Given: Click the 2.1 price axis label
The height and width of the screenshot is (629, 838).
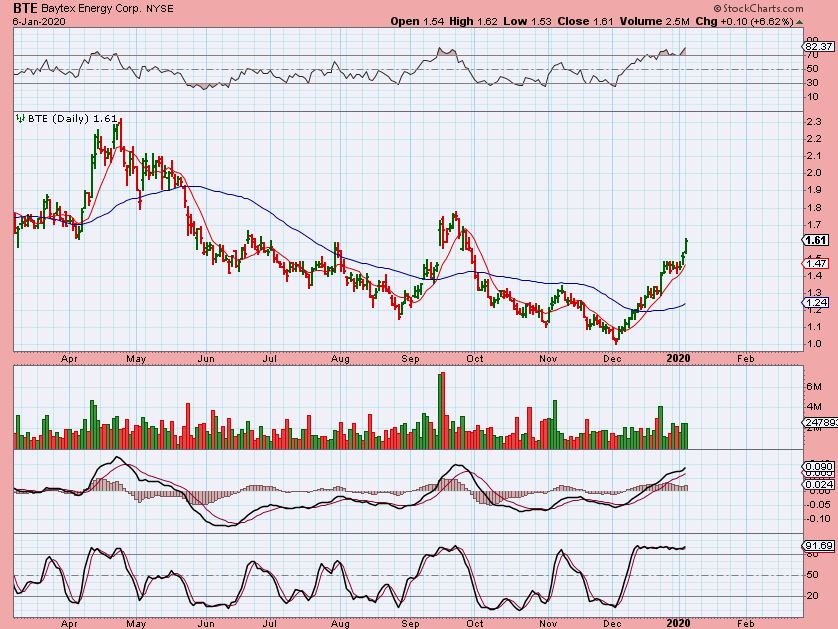Looking at the screenshot, I should coord(813,156).
